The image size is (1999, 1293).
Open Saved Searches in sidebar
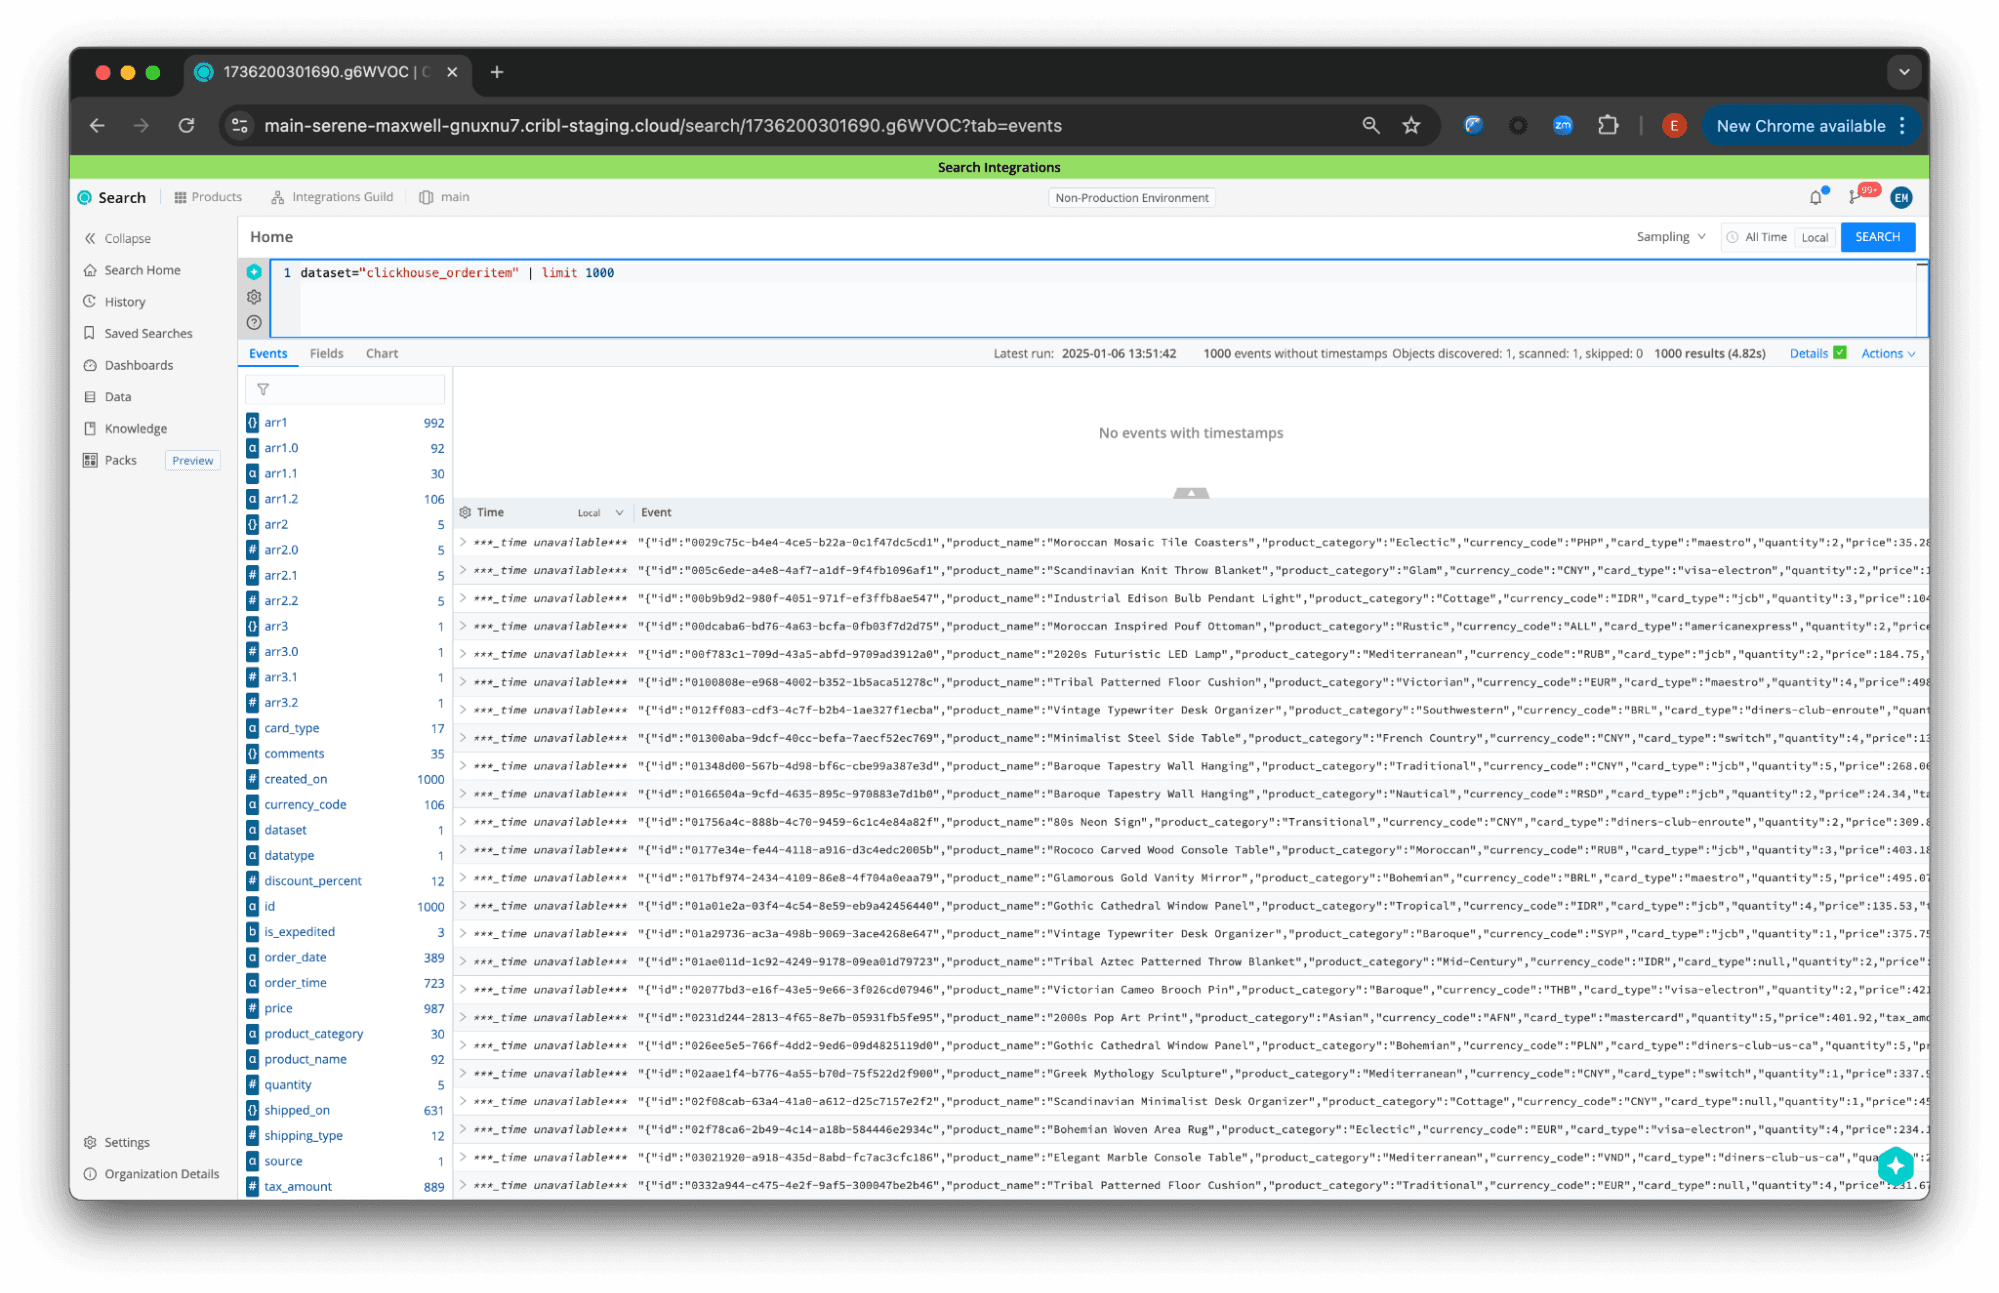147,333
